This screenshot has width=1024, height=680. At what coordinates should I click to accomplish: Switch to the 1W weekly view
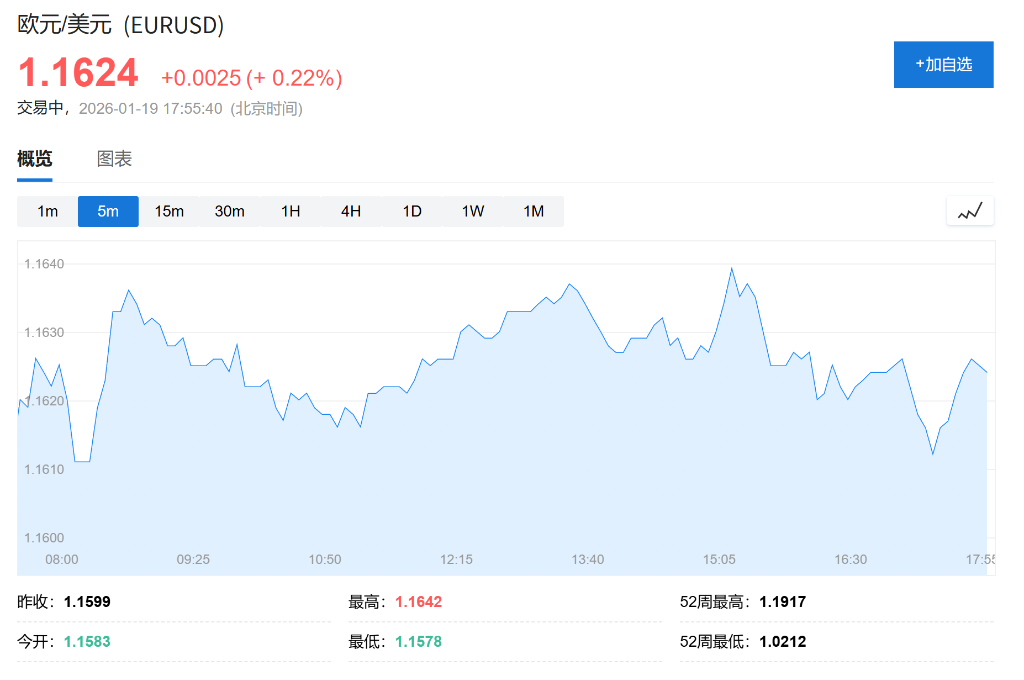pyautogui.click(x=472, y=211)
